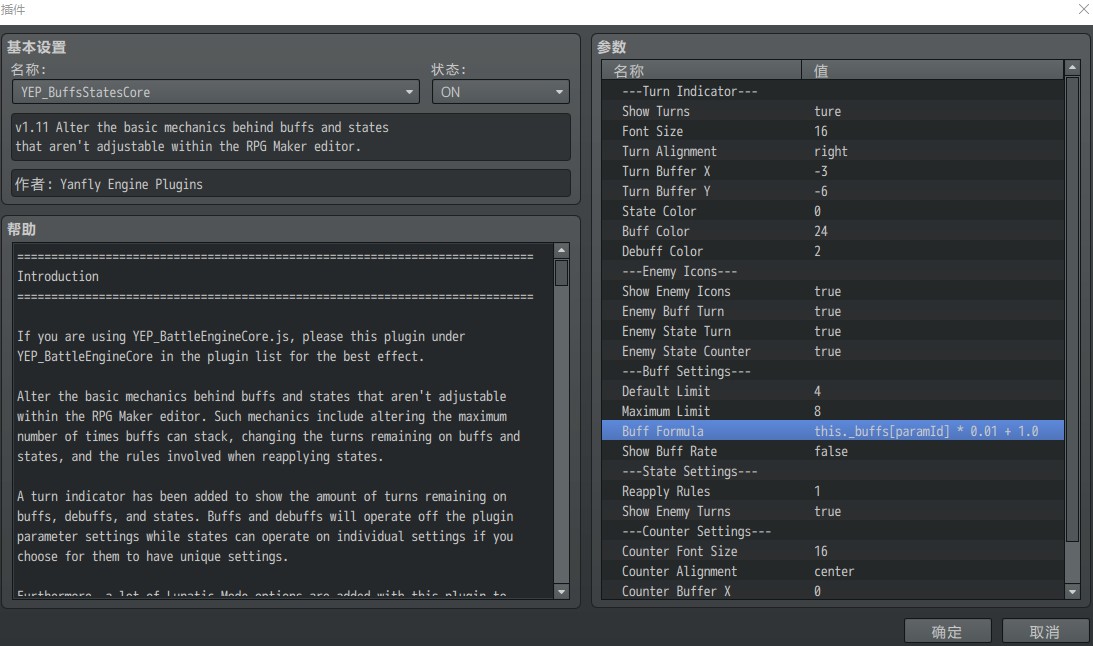Screen dimensions: 1093x646
Task: Select the Enemy State Counter parameter
Action: 833,352
